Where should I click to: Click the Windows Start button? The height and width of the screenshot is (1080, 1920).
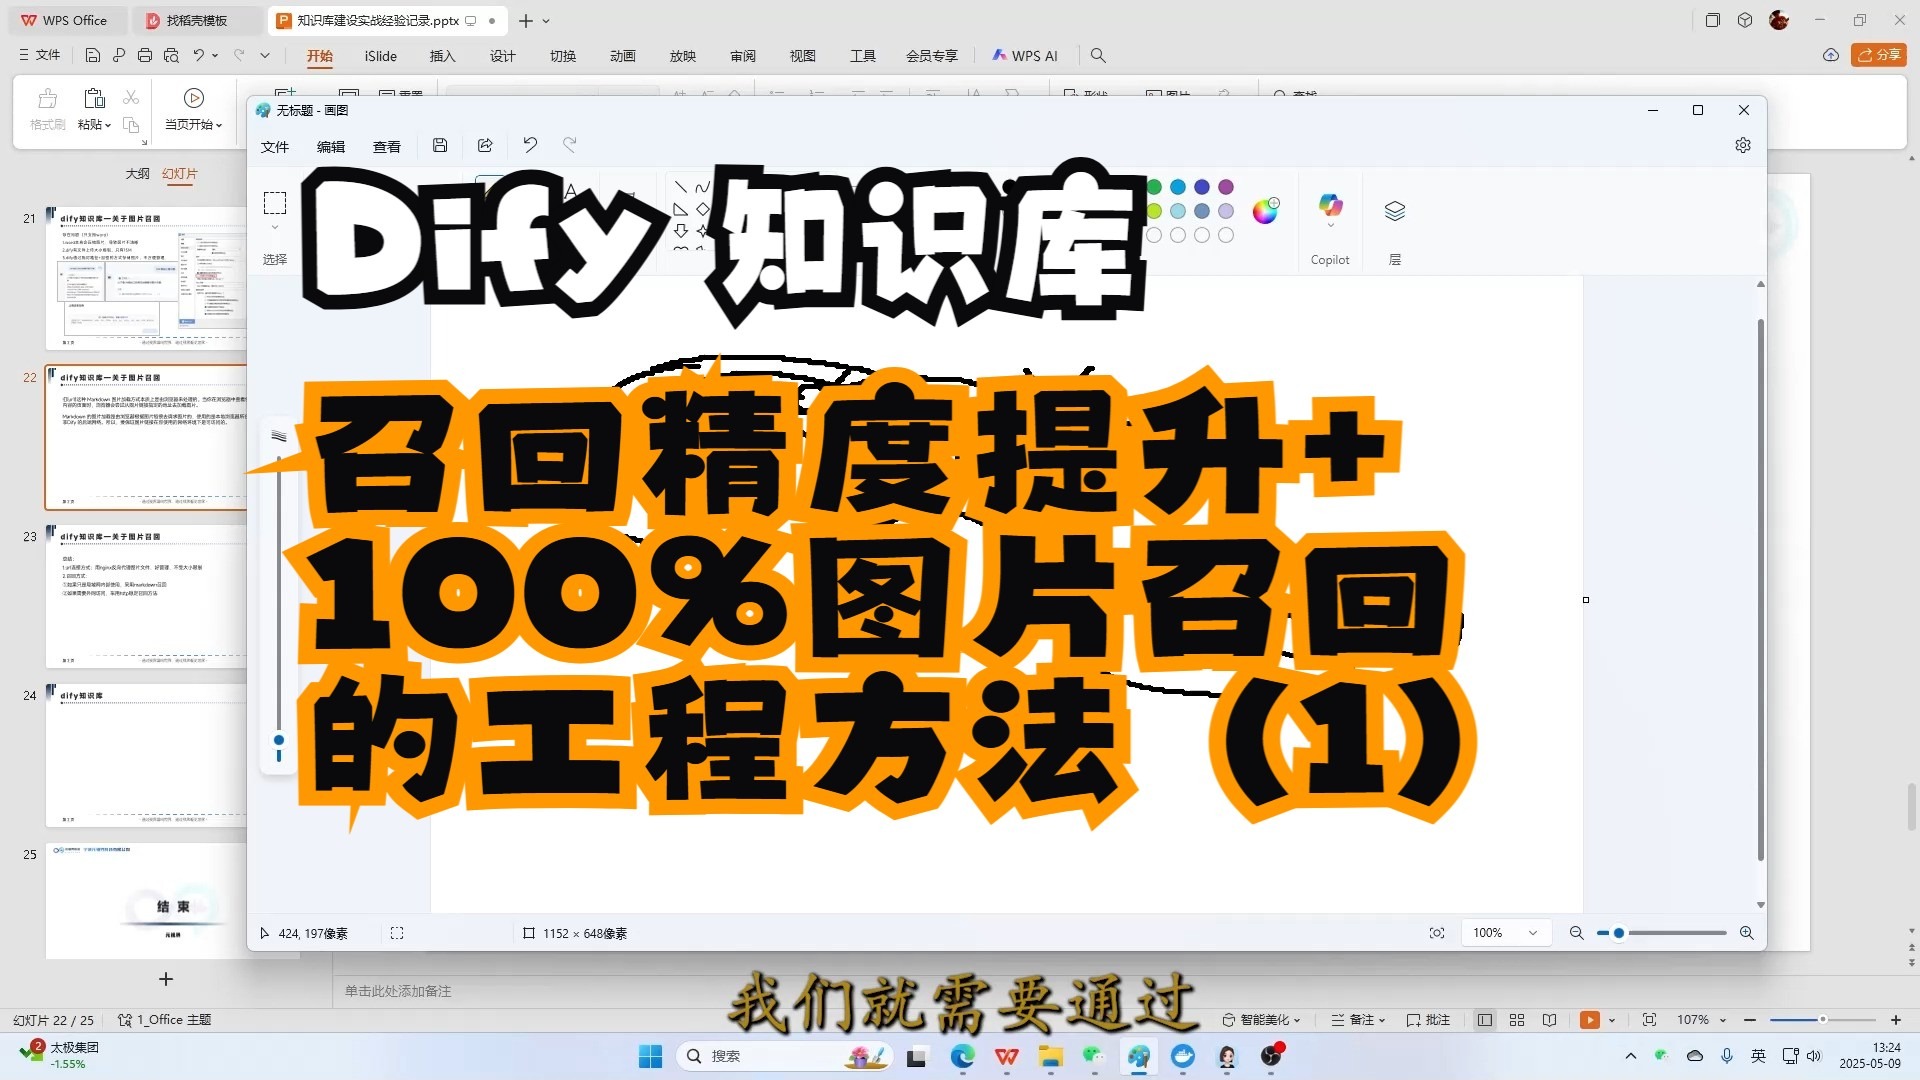click(x=651, y=1056)
